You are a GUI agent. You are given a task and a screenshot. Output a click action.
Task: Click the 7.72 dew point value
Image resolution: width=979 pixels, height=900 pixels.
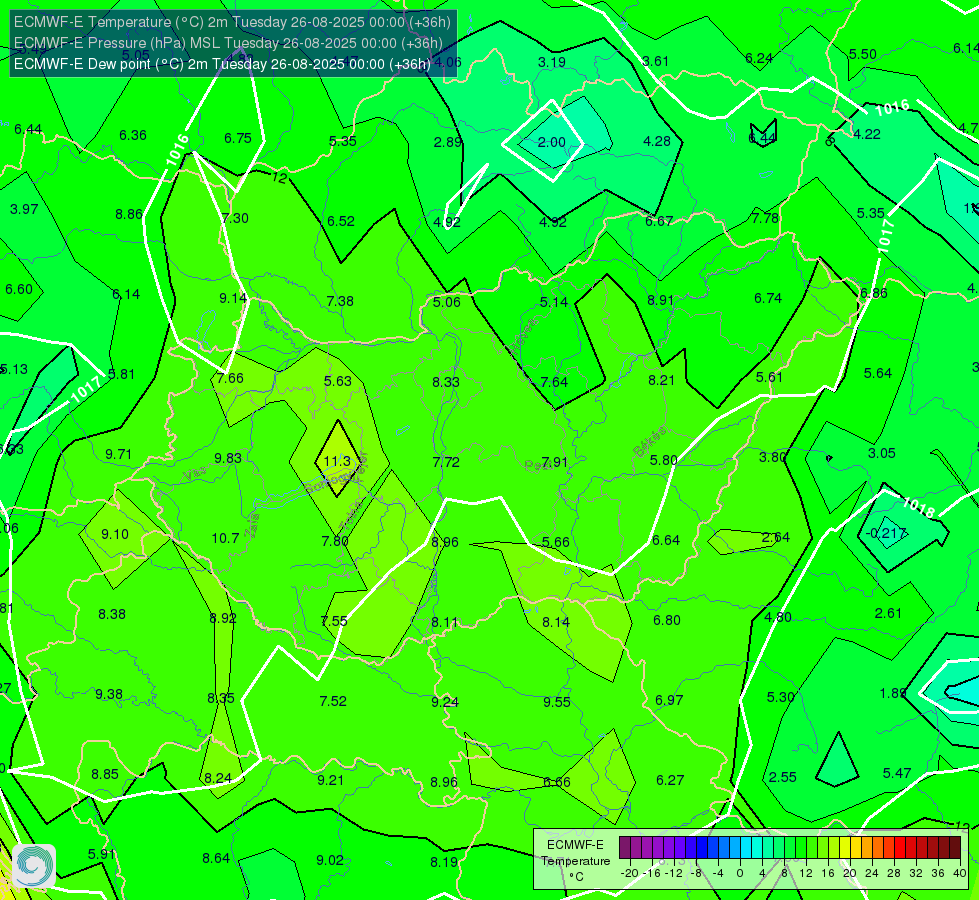coord(446,462)
